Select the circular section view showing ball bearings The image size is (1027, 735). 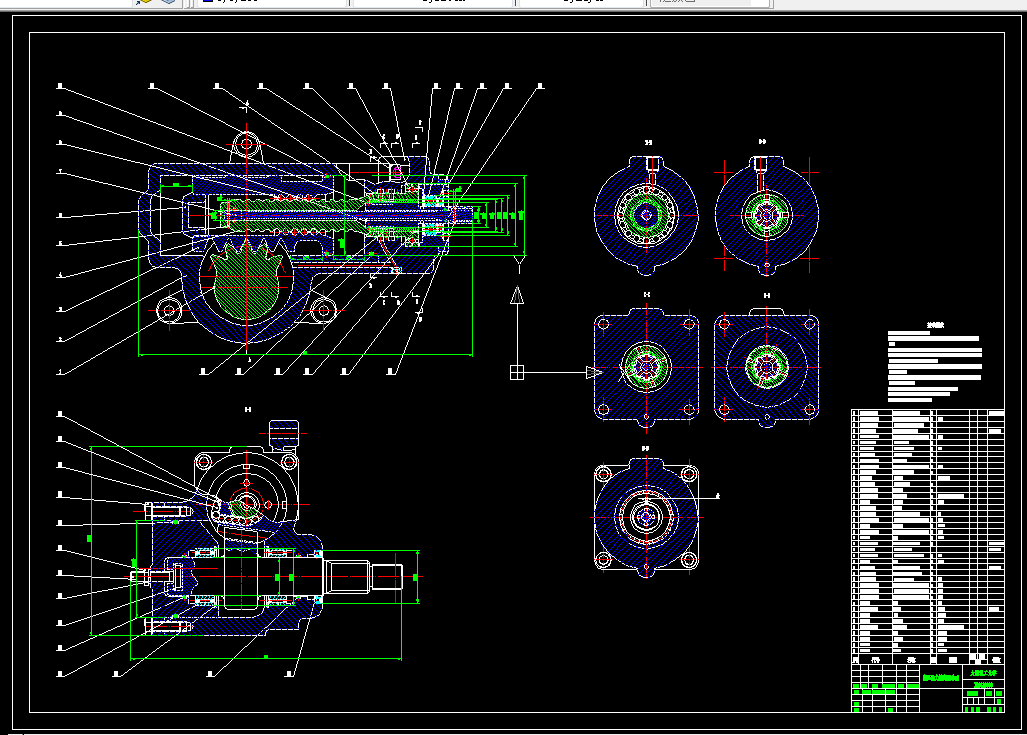click(646, 215)
